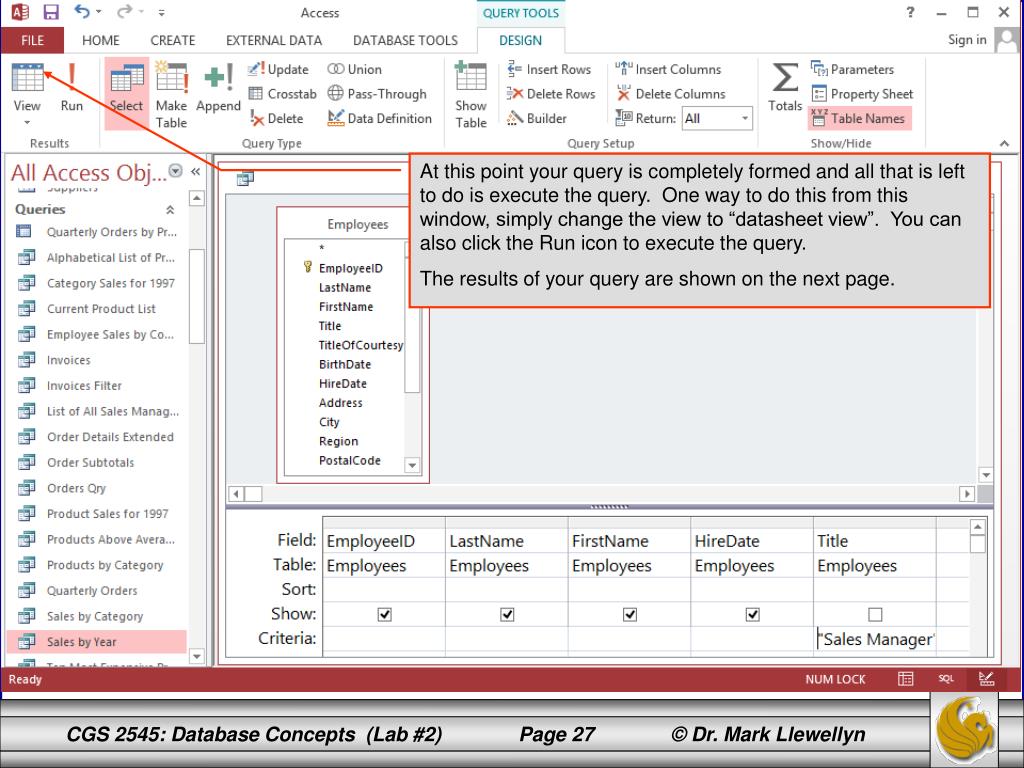The width and height of the screenshot is (1024, 768).
Task: Click Insert Columns in Query Setup
Action: point(668,69)
